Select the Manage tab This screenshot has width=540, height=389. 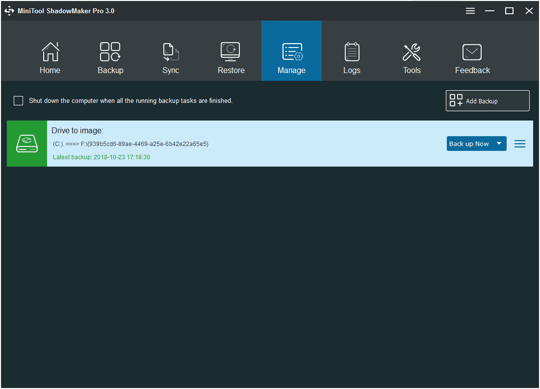click(291, 51)
